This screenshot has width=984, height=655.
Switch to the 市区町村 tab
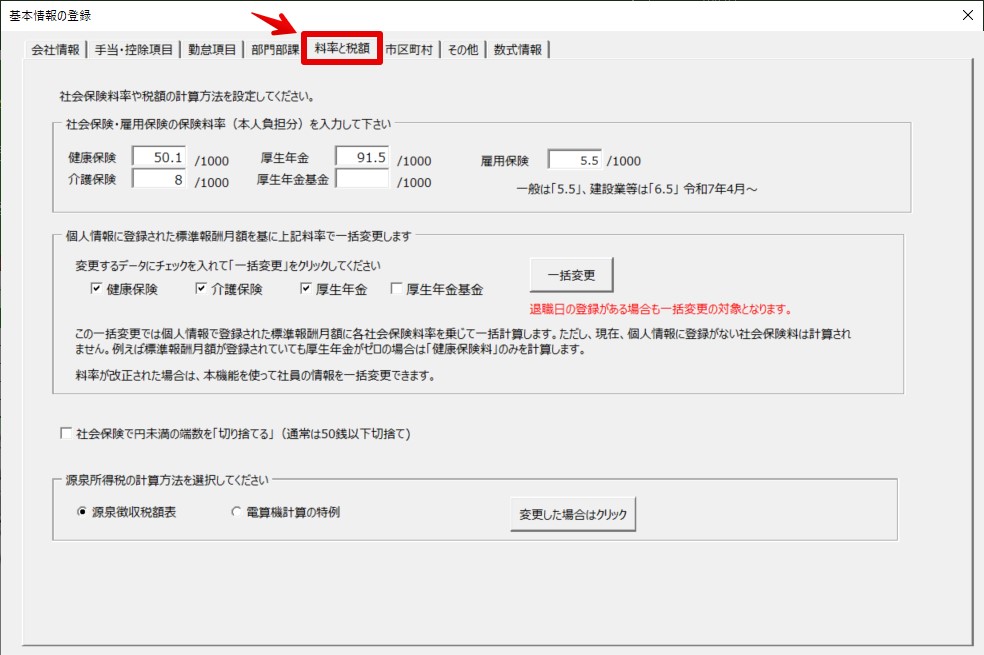click(409, 50)
